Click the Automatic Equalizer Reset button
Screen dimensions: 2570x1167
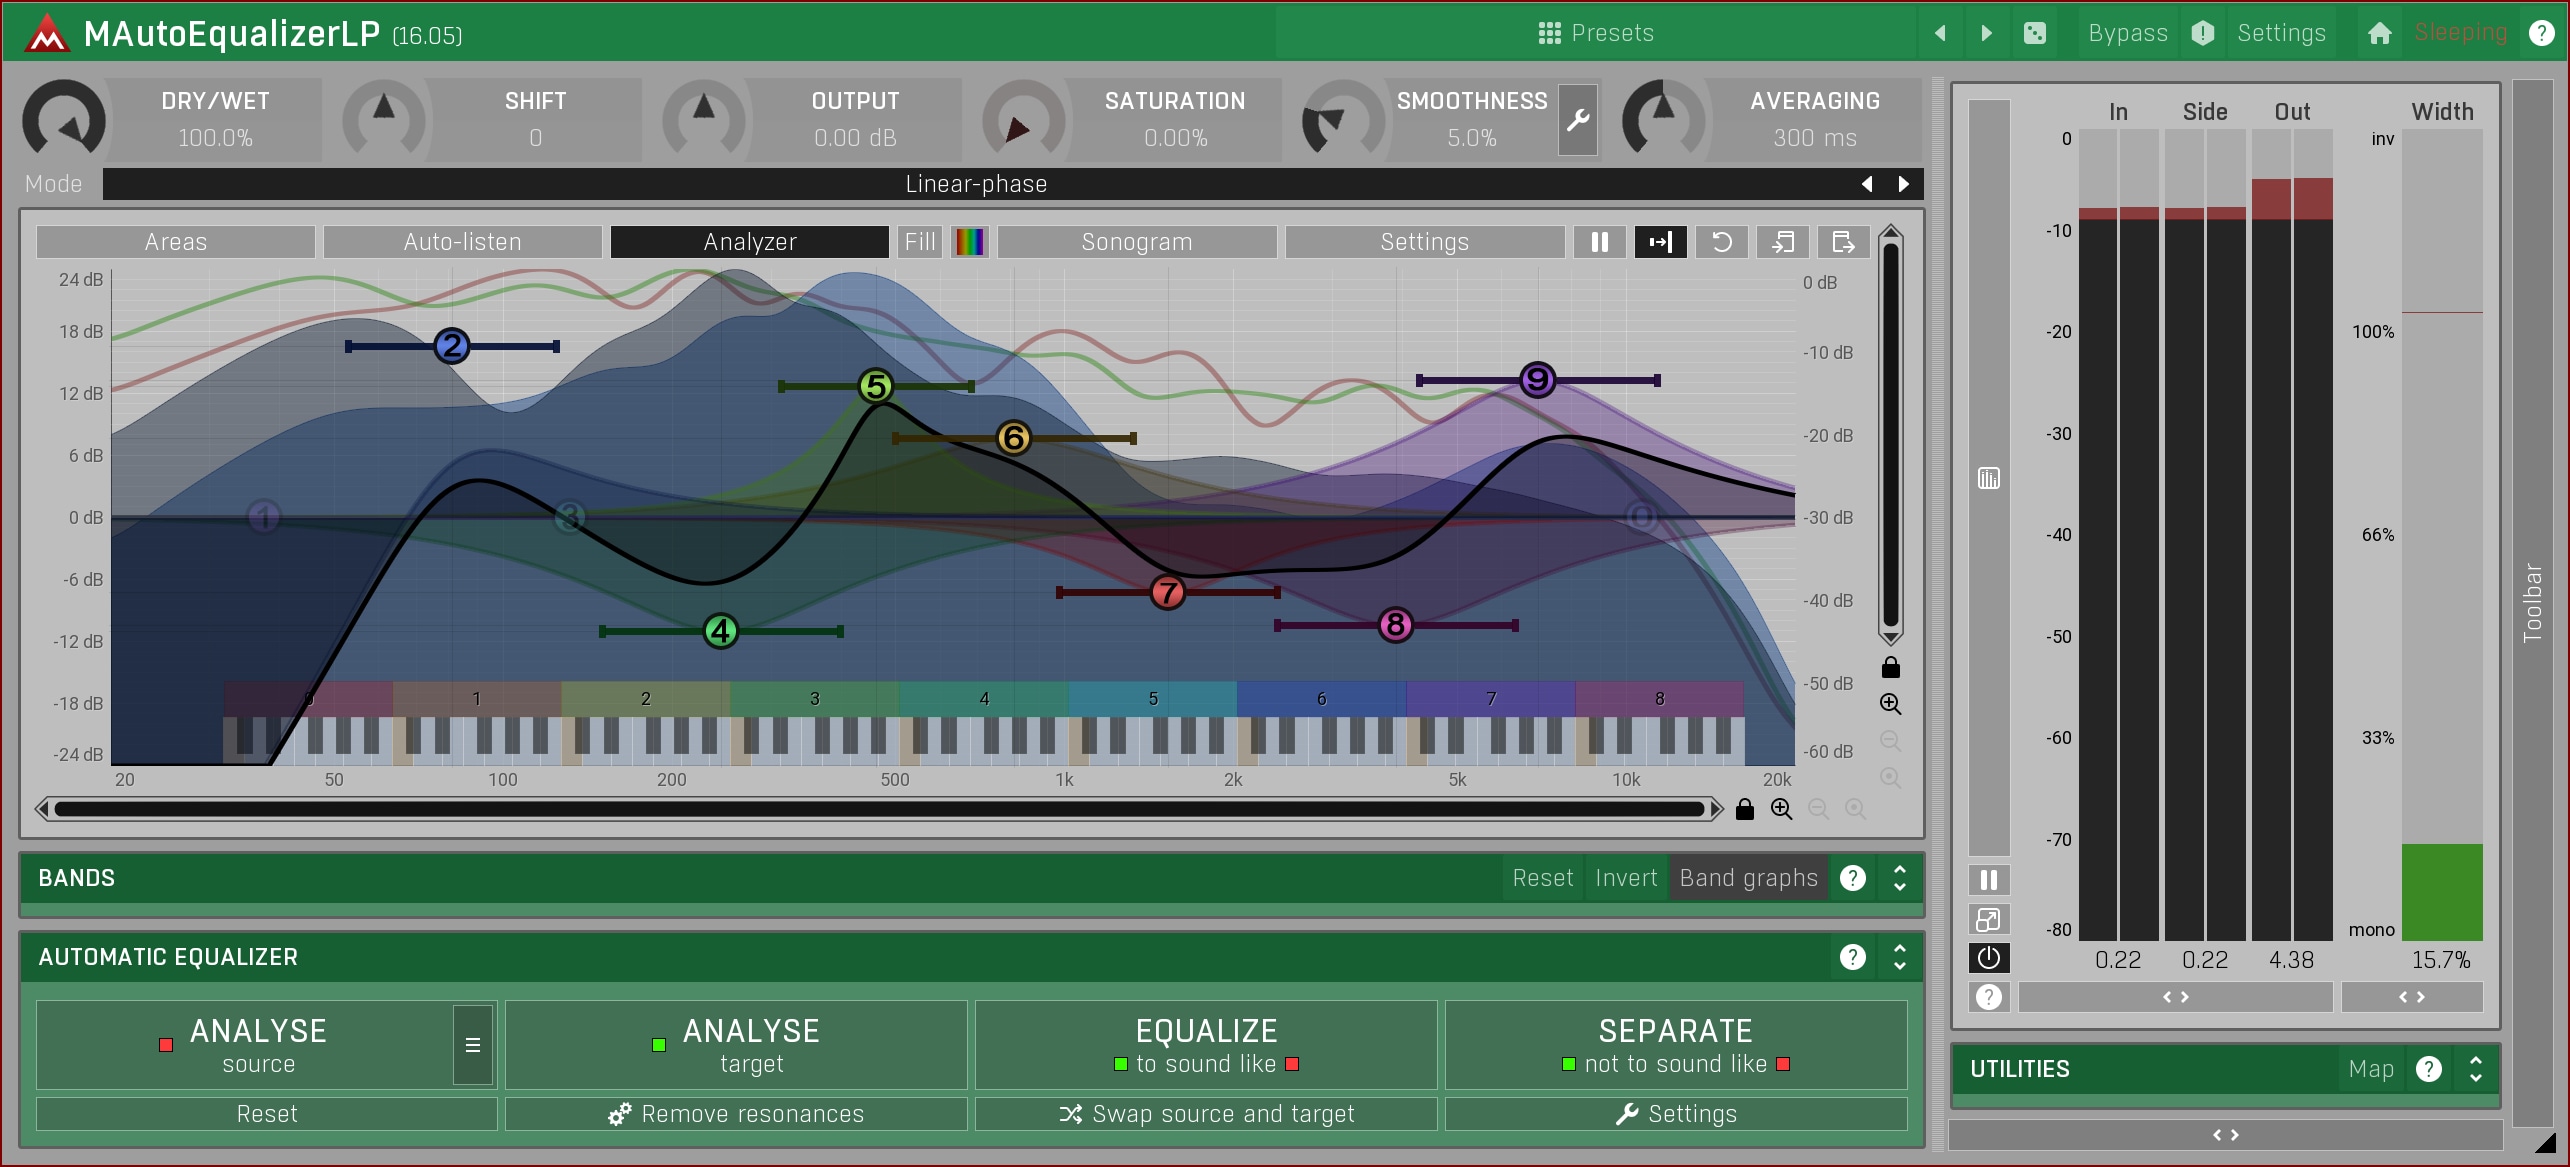267,1114
